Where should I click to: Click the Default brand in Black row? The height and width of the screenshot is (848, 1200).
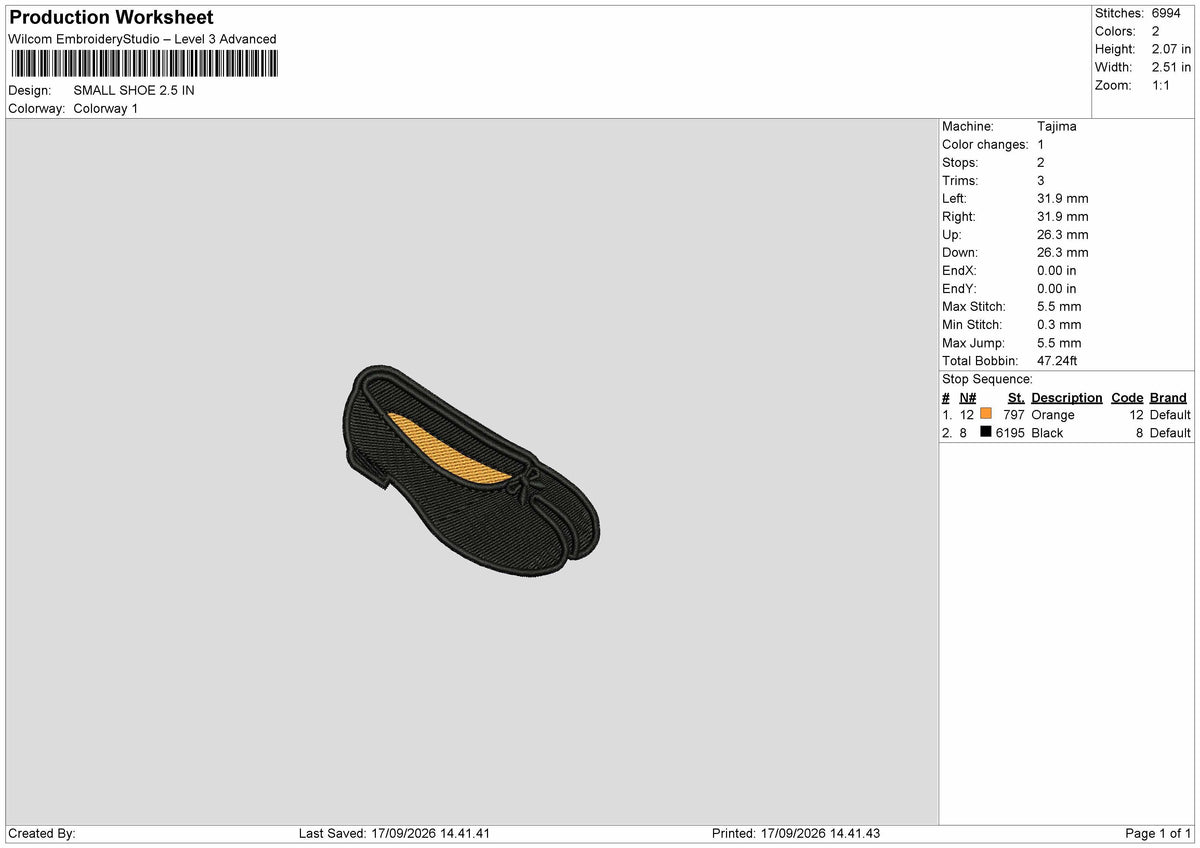pyautogui.click(x=1170, y=433)
